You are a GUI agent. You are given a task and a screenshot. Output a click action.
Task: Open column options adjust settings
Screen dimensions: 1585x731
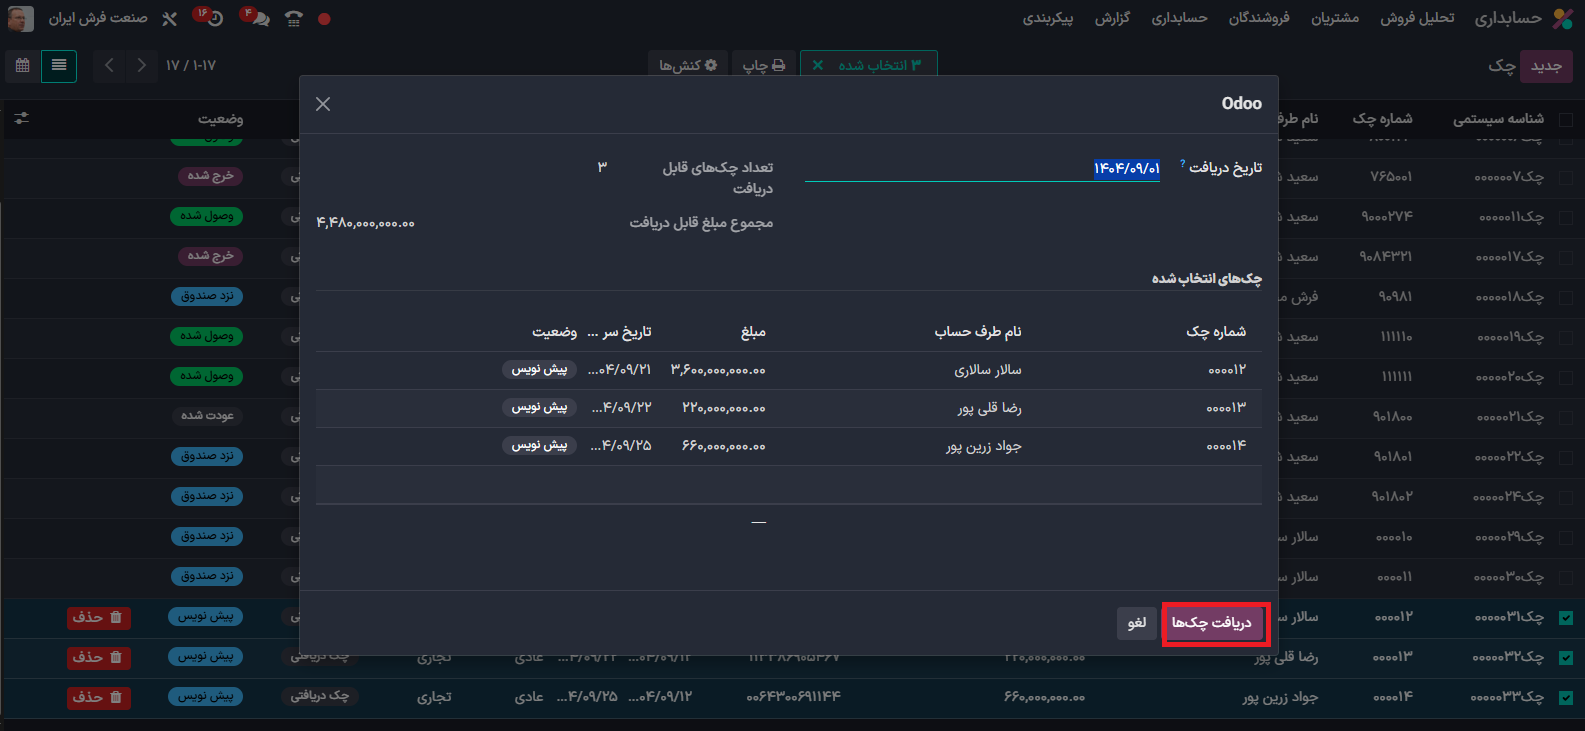[x=22, y=119]
